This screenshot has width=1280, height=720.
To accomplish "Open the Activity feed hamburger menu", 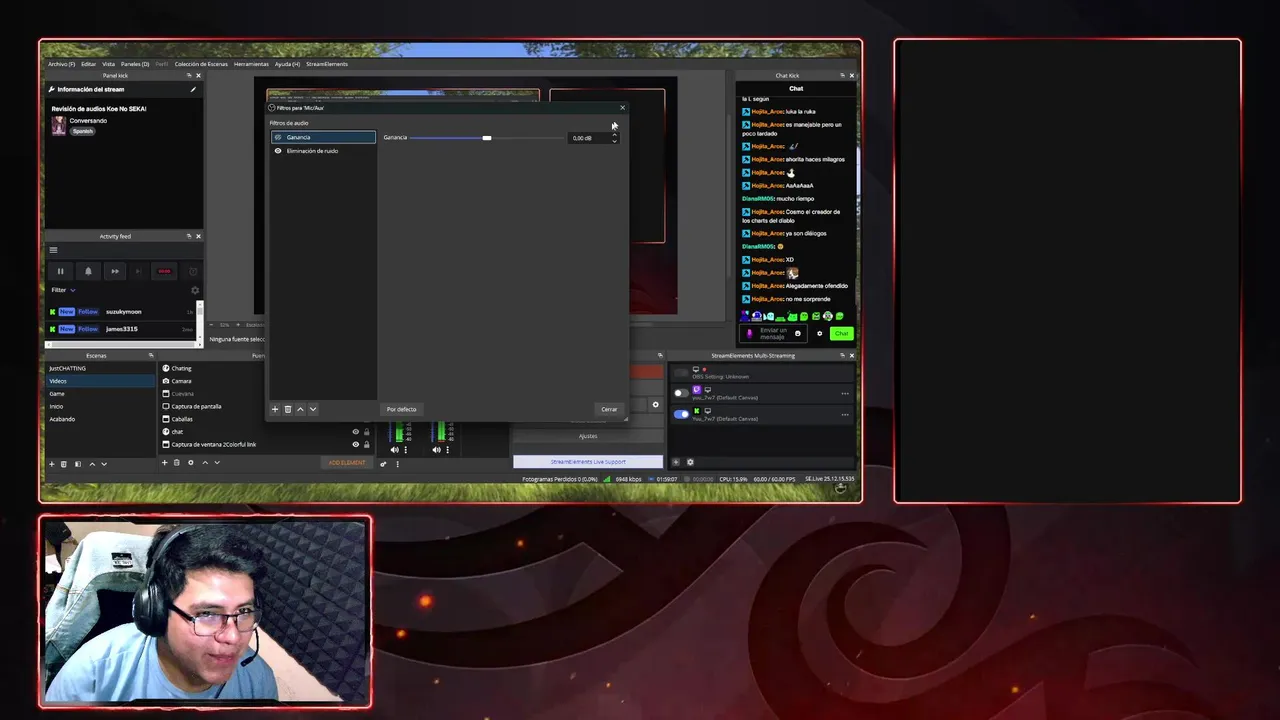I will pyautogui.click(x=53, y=250).
